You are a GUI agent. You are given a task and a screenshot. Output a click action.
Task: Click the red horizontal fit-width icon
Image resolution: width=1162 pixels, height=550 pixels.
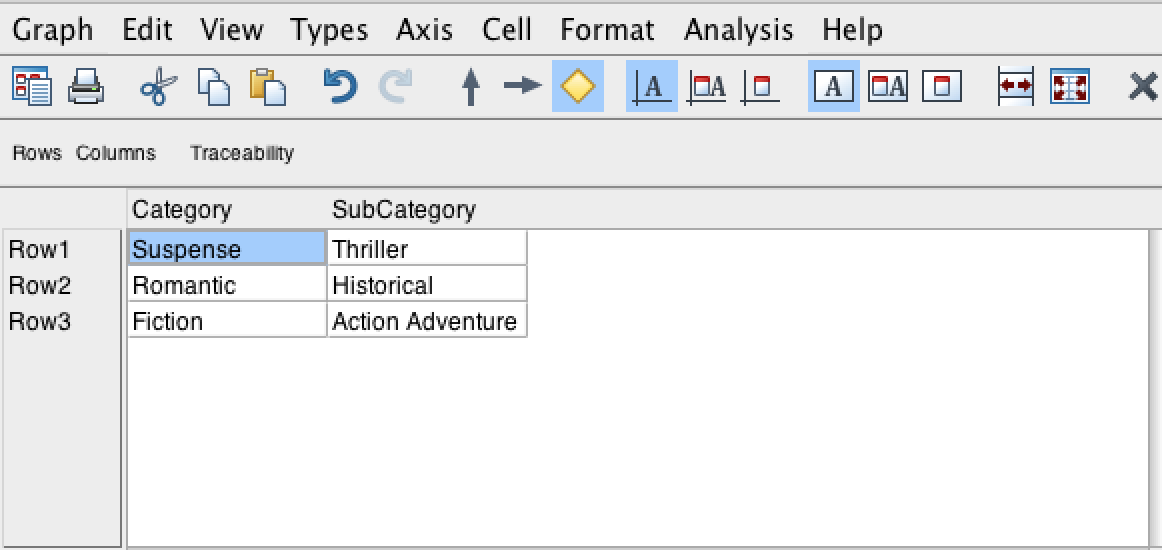1016,87
